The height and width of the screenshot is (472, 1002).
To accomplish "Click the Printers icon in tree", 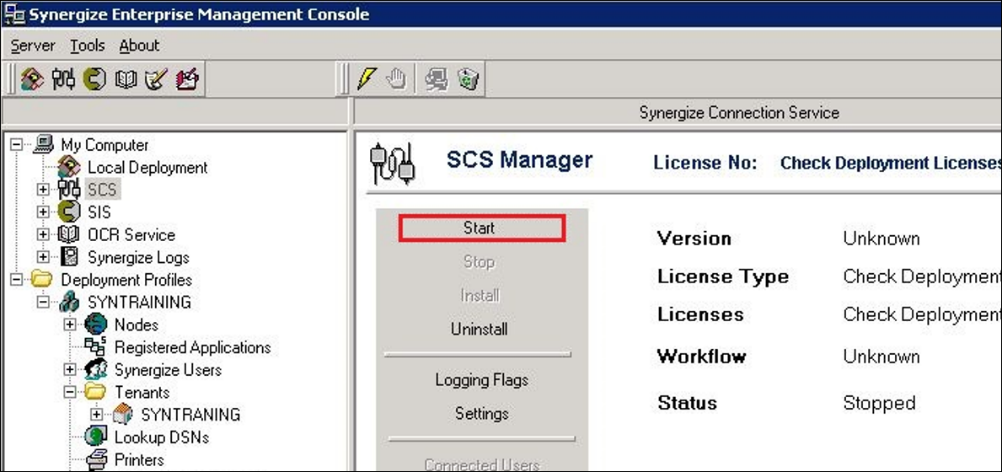I will pos(97,459).
